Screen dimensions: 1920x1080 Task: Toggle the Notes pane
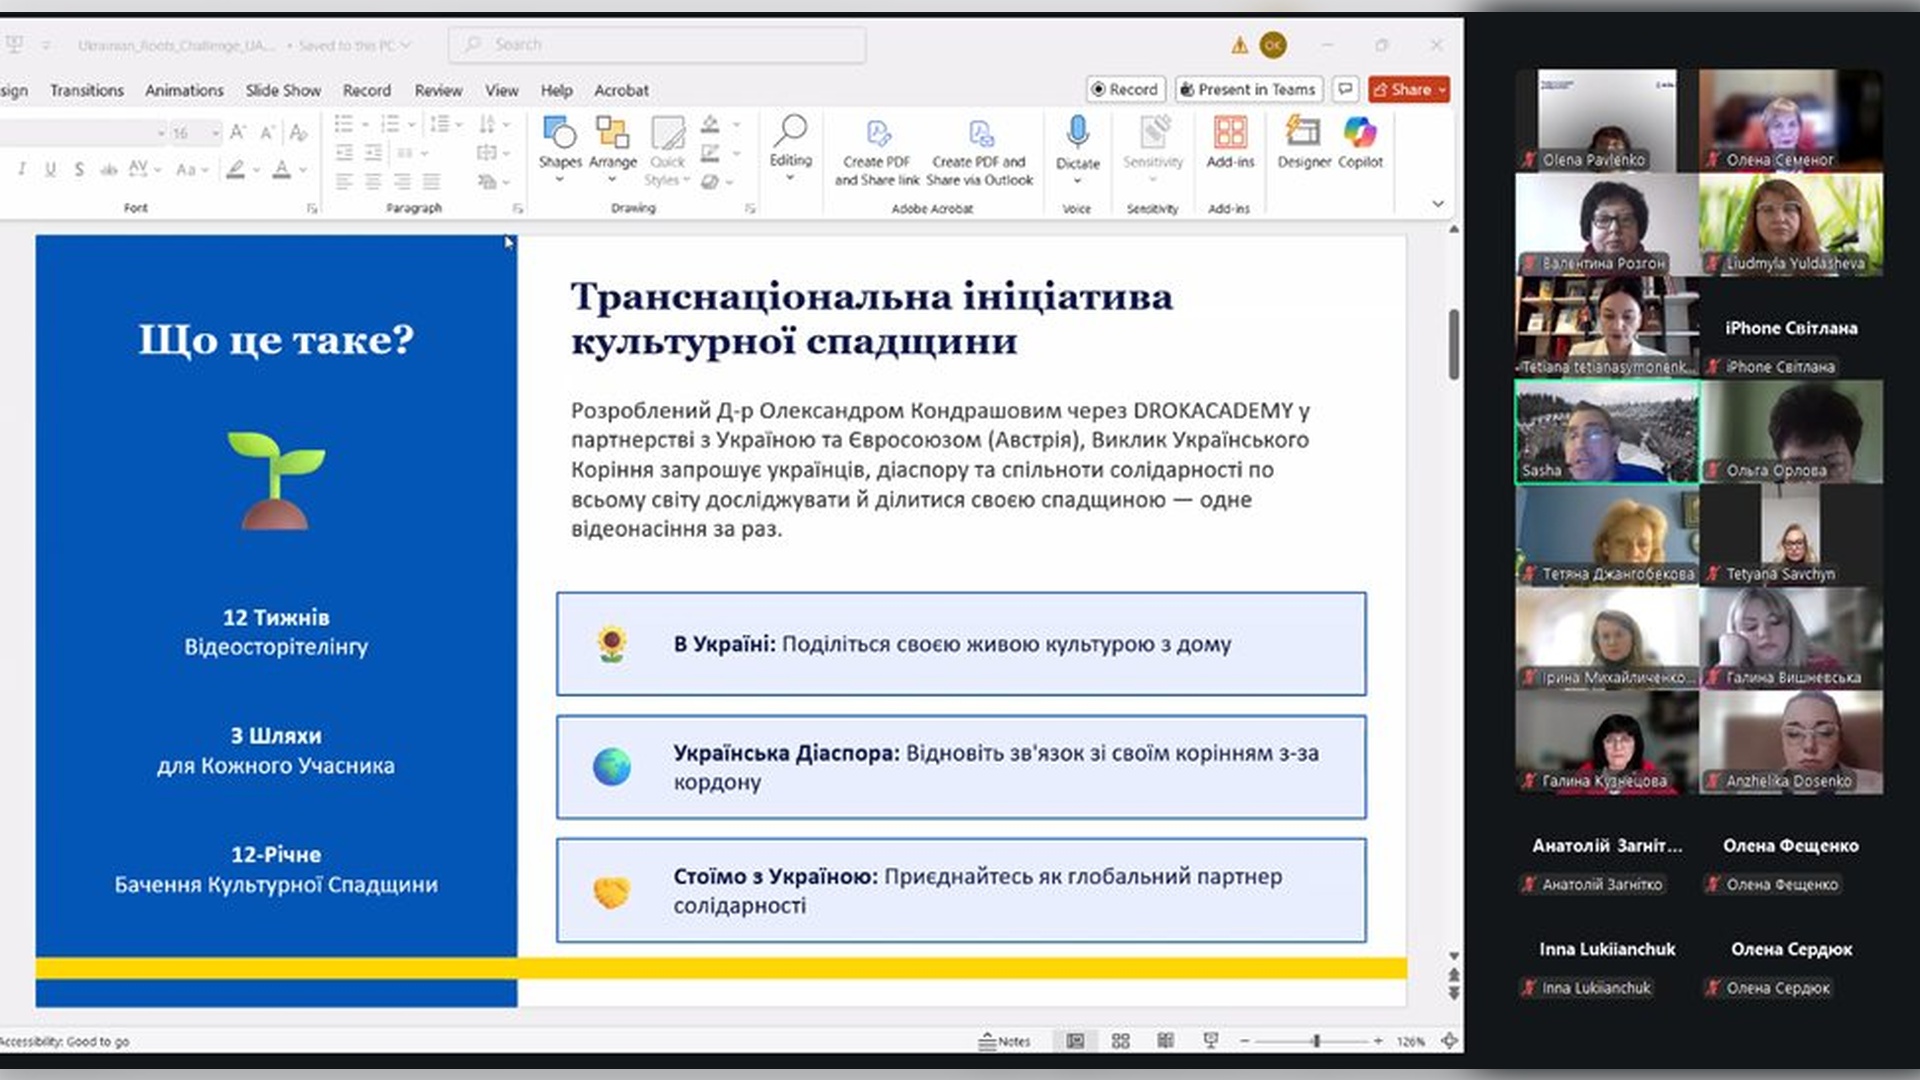(x=1005, y=1041)
